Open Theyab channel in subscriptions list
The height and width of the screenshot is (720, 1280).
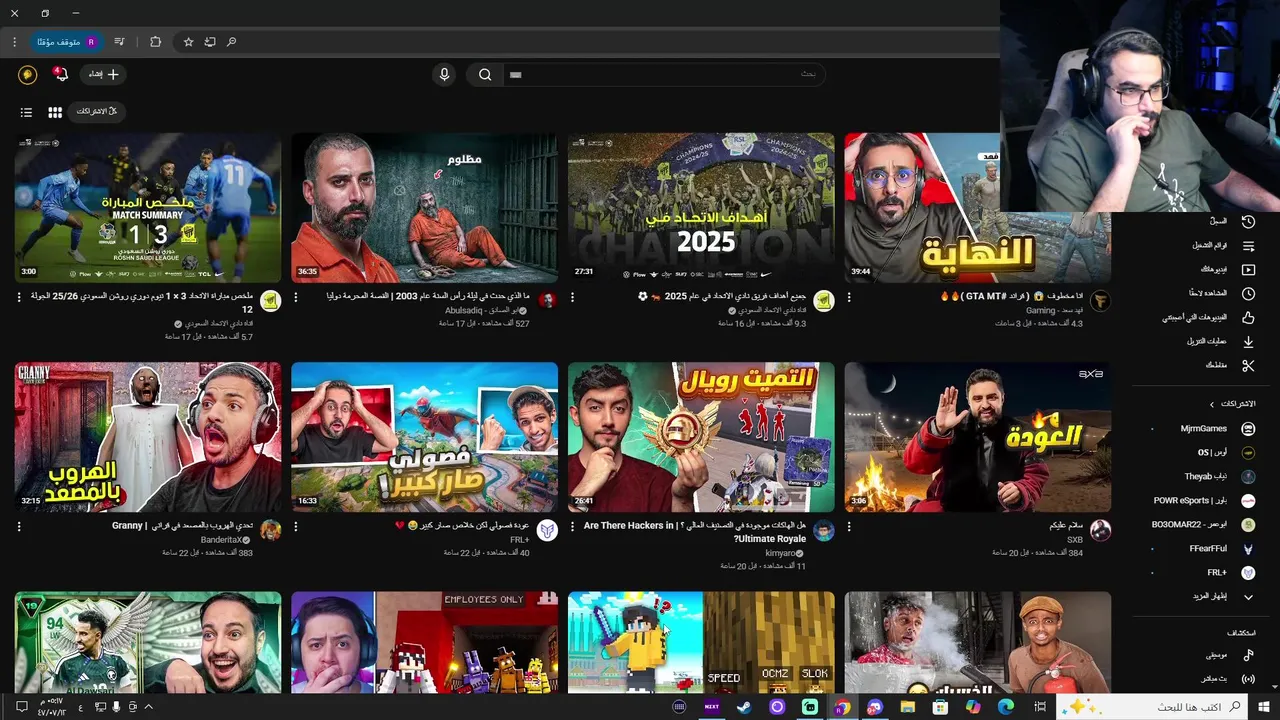1202,477
